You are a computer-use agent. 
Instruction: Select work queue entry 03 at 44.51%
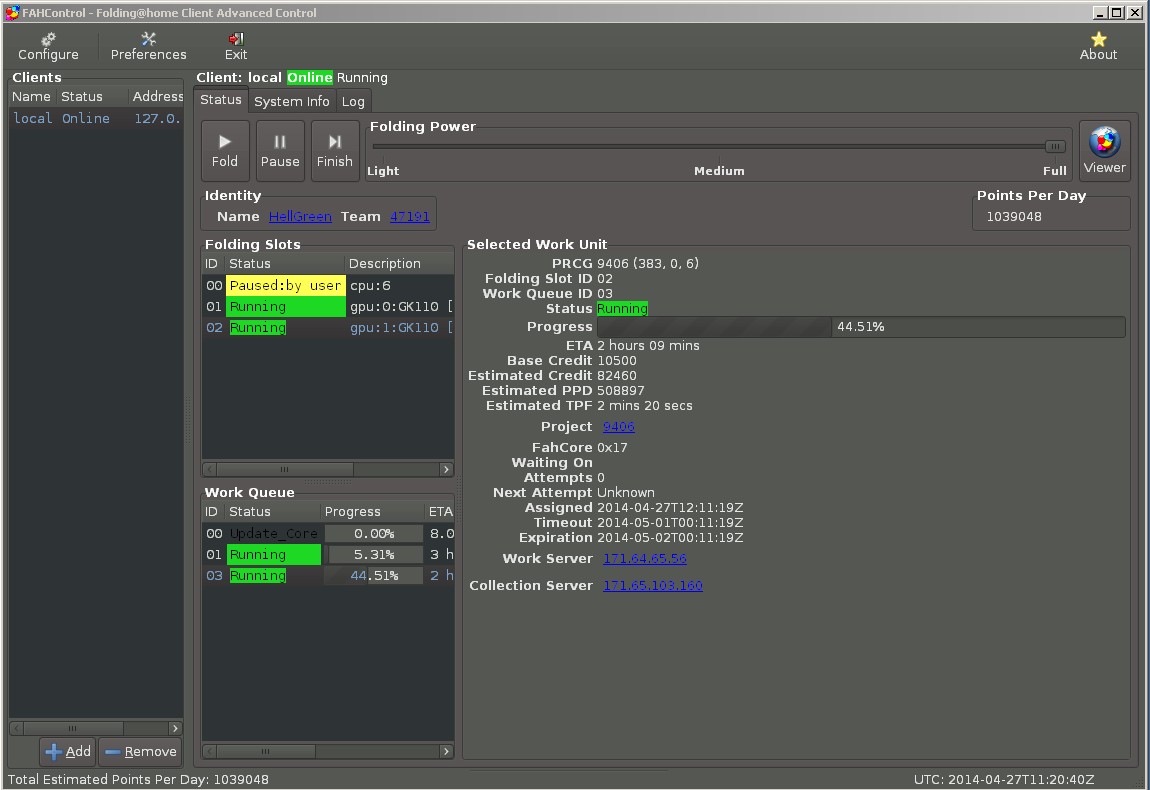(x=328, y=576)
